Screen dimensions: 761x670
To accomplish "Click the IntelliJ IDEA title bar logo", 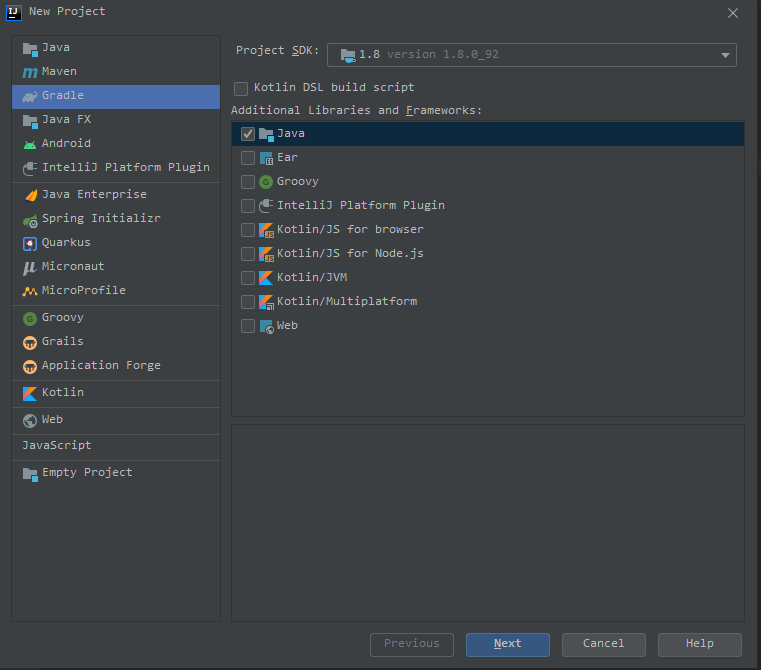I will tap(14, 13).
